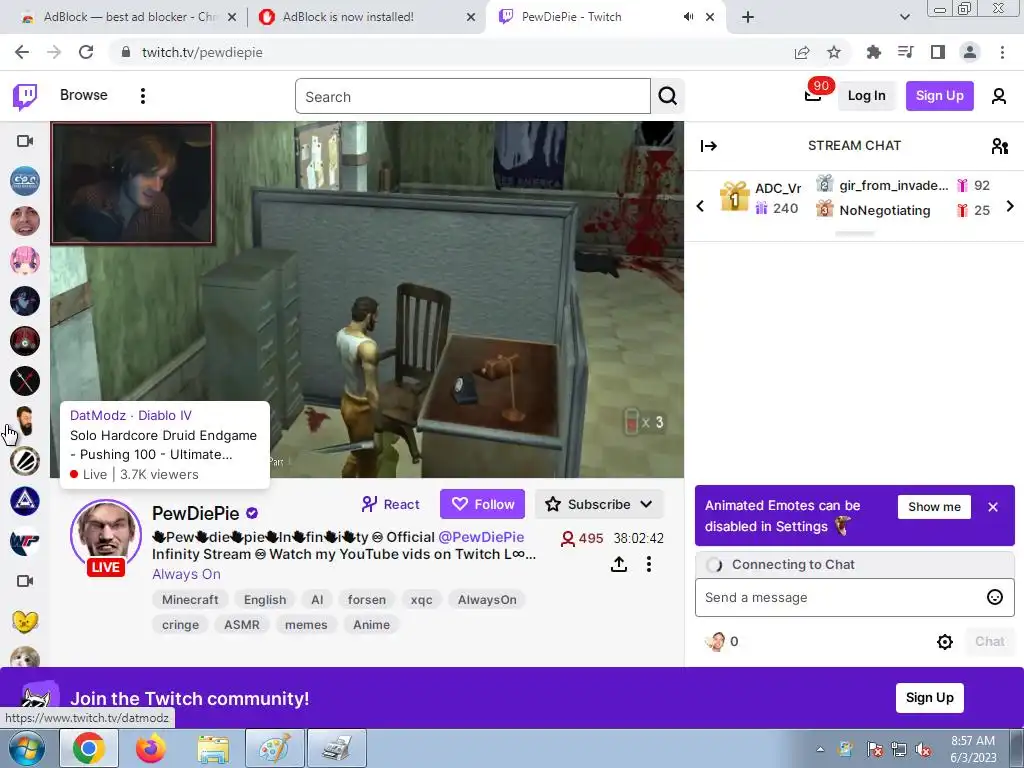Open the chat community users icon

999,146
